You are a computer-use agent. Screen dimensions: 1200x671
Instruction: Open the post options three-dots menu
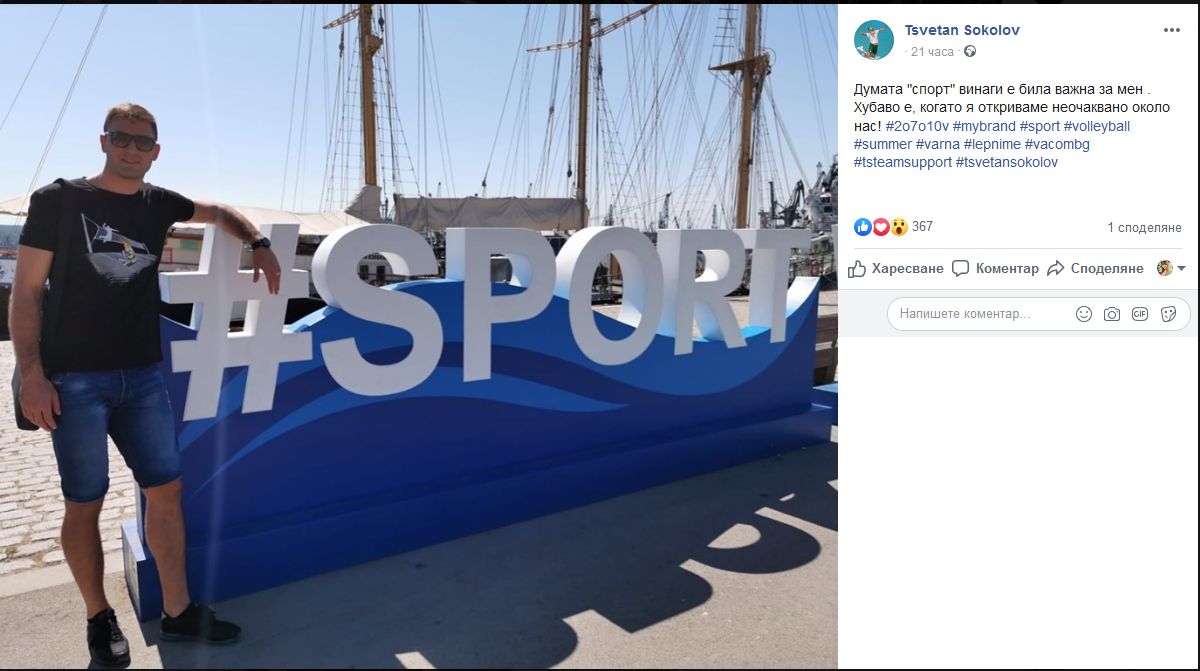click(1172, 30)
